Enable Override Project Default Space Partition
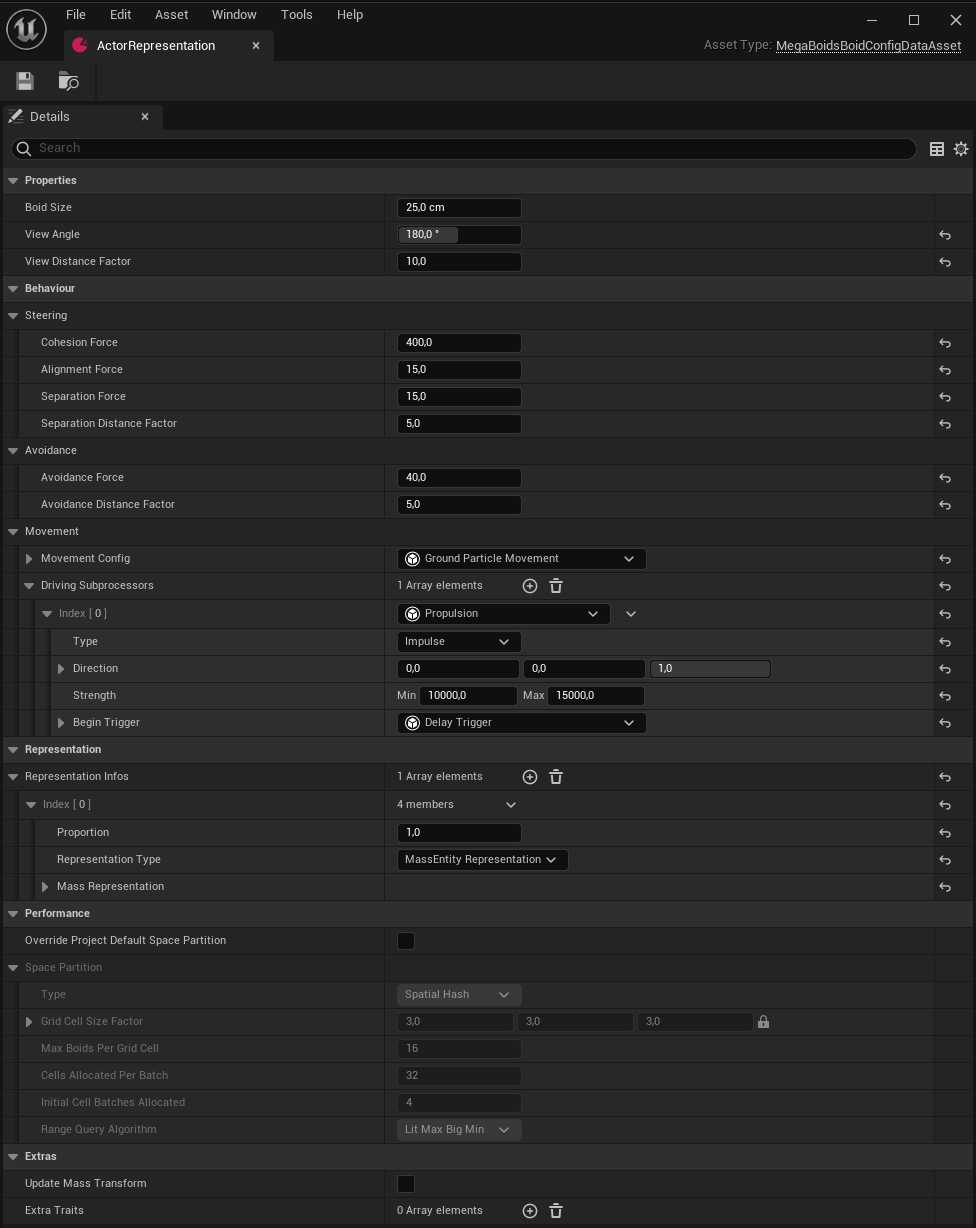This screenshot has height=1228, width=976. [406, 940]
